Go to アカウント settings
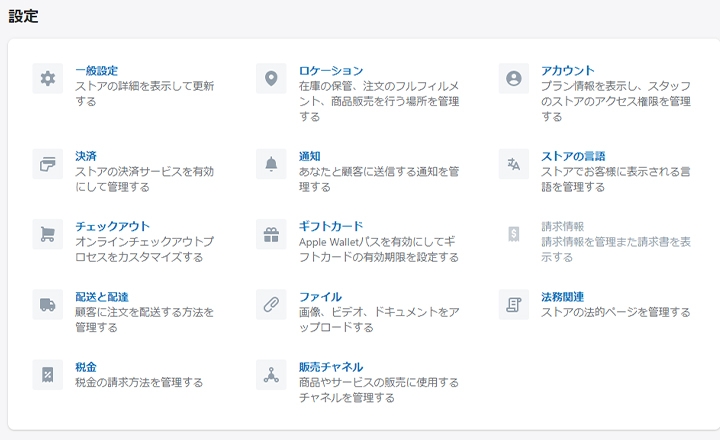The image size is (720, 440). [568, 71]
